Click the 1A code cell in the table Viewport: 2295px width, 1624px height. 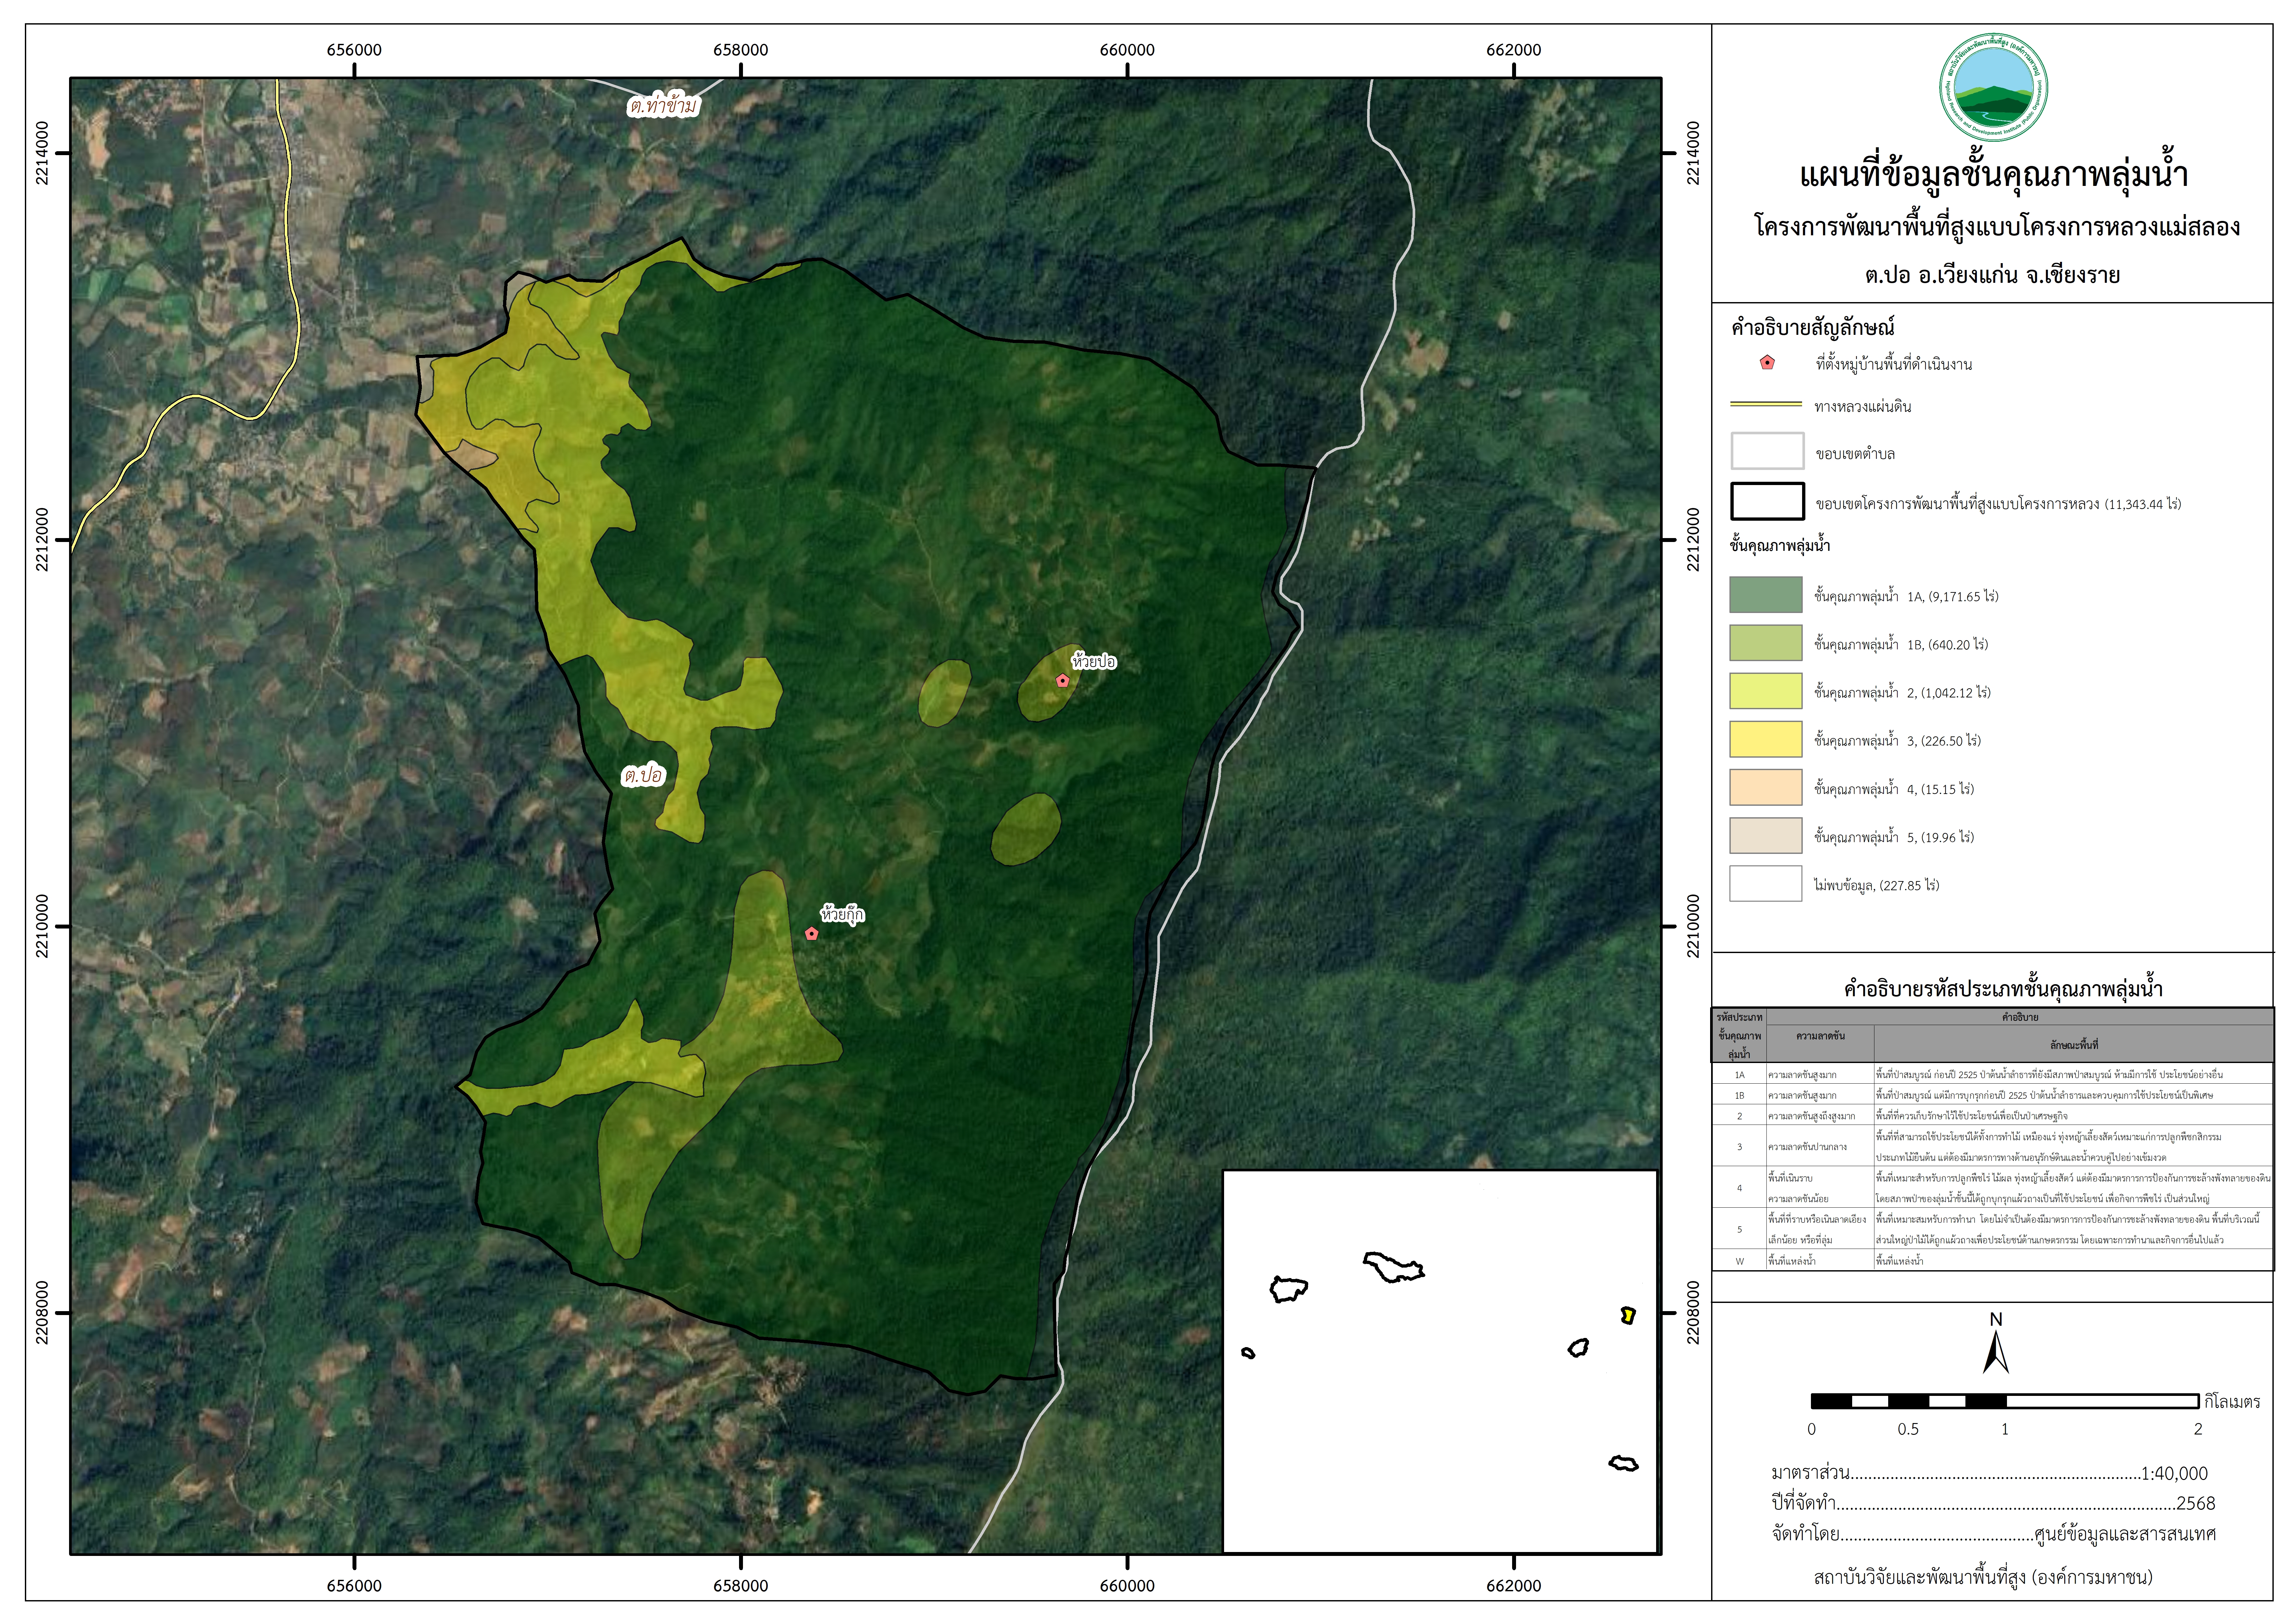click(x=1739, y=1074)
